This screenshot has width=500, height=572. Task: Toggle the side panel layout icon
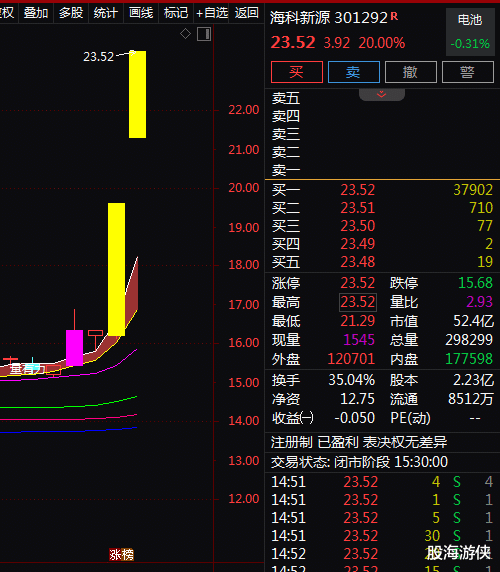click(x=204, y=34)
